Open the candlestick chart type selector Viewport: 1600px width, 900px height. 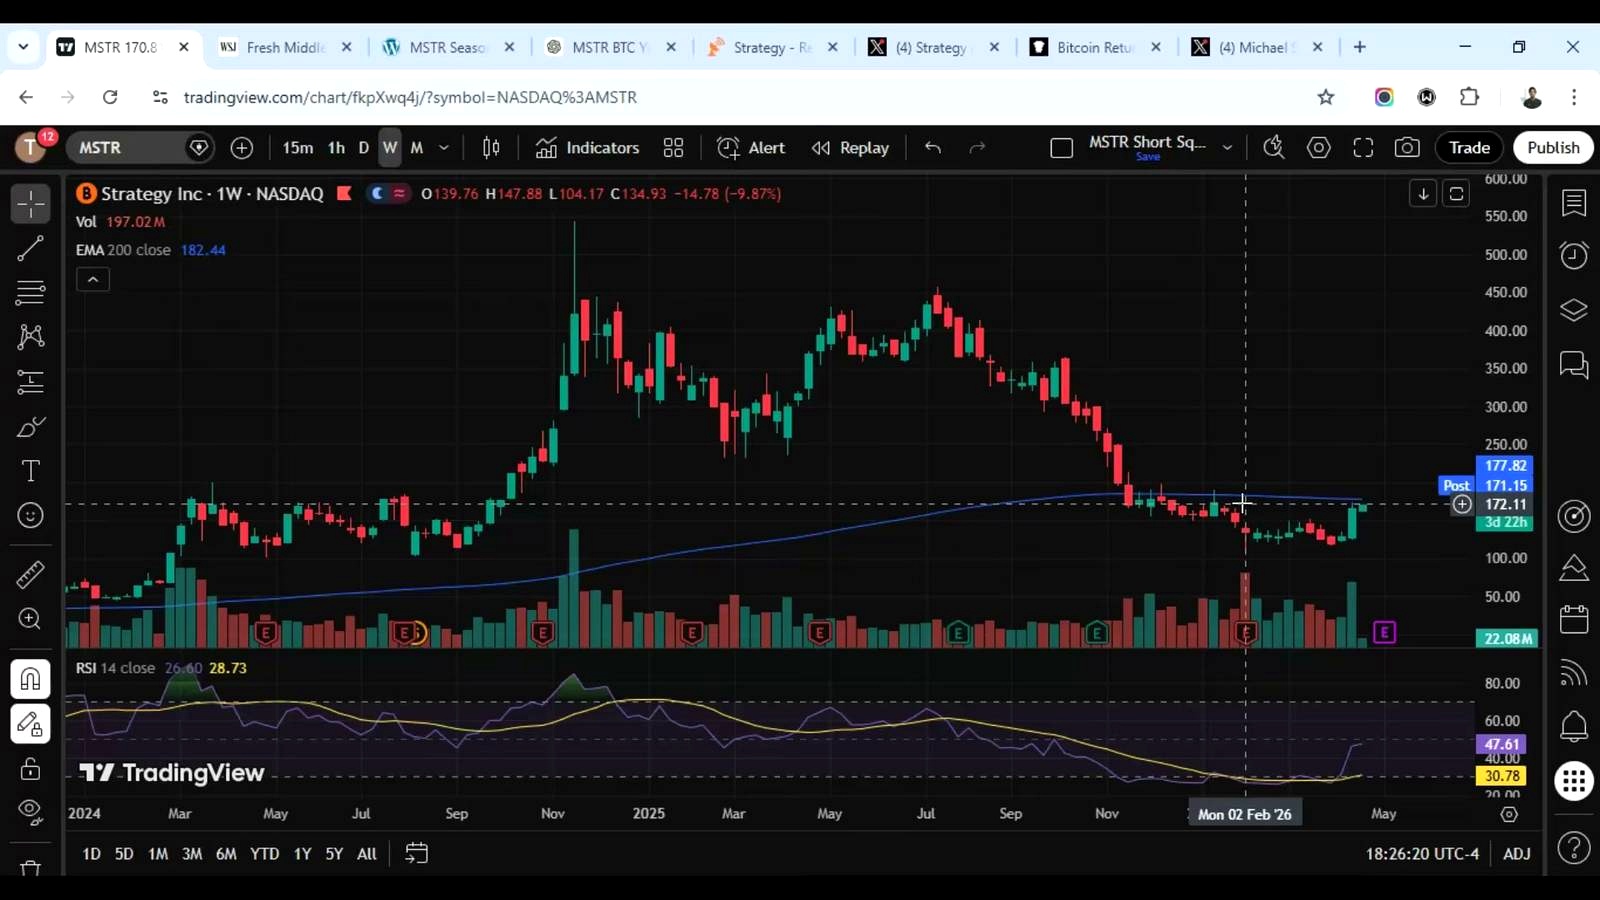click(x=491, y=148)
